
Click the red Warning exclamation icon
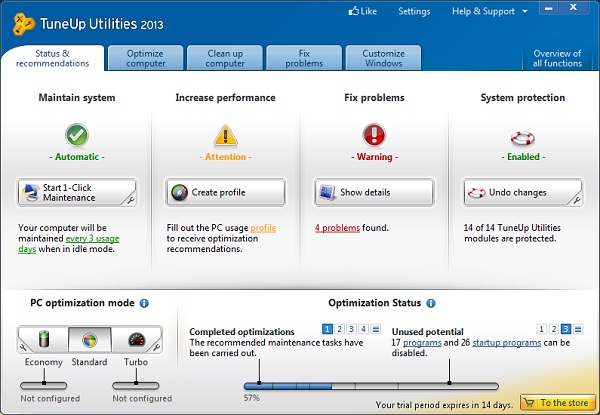374,135
